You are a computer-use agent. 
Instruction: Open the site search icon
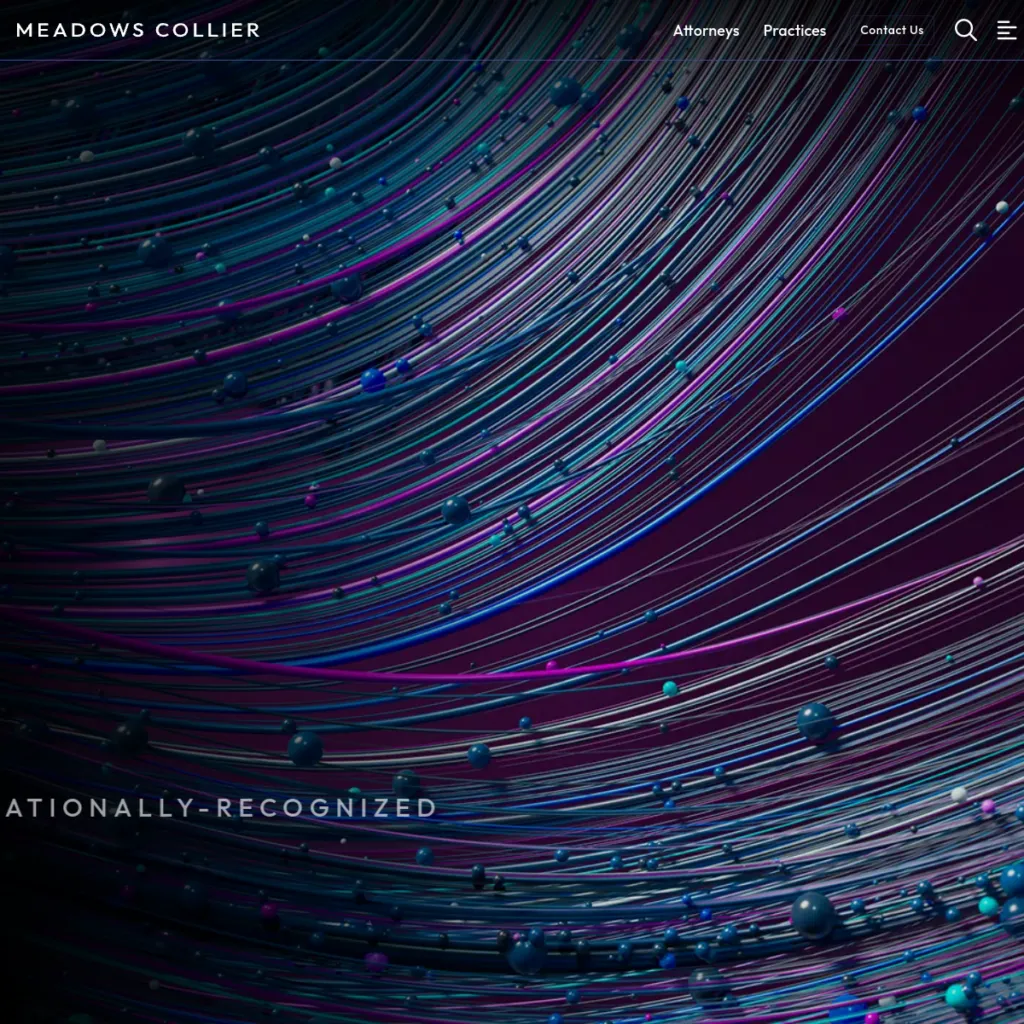(x=965, y=30)
